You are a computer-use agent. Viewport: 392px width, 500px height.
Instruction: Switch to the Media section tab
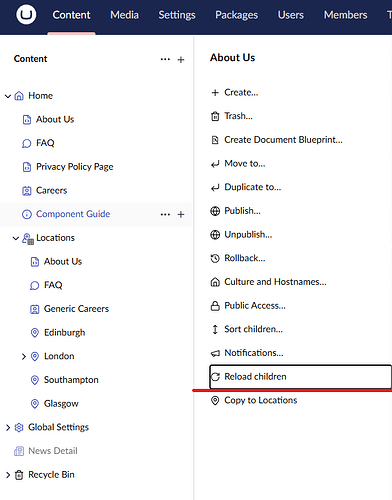(x=124, y=15)
